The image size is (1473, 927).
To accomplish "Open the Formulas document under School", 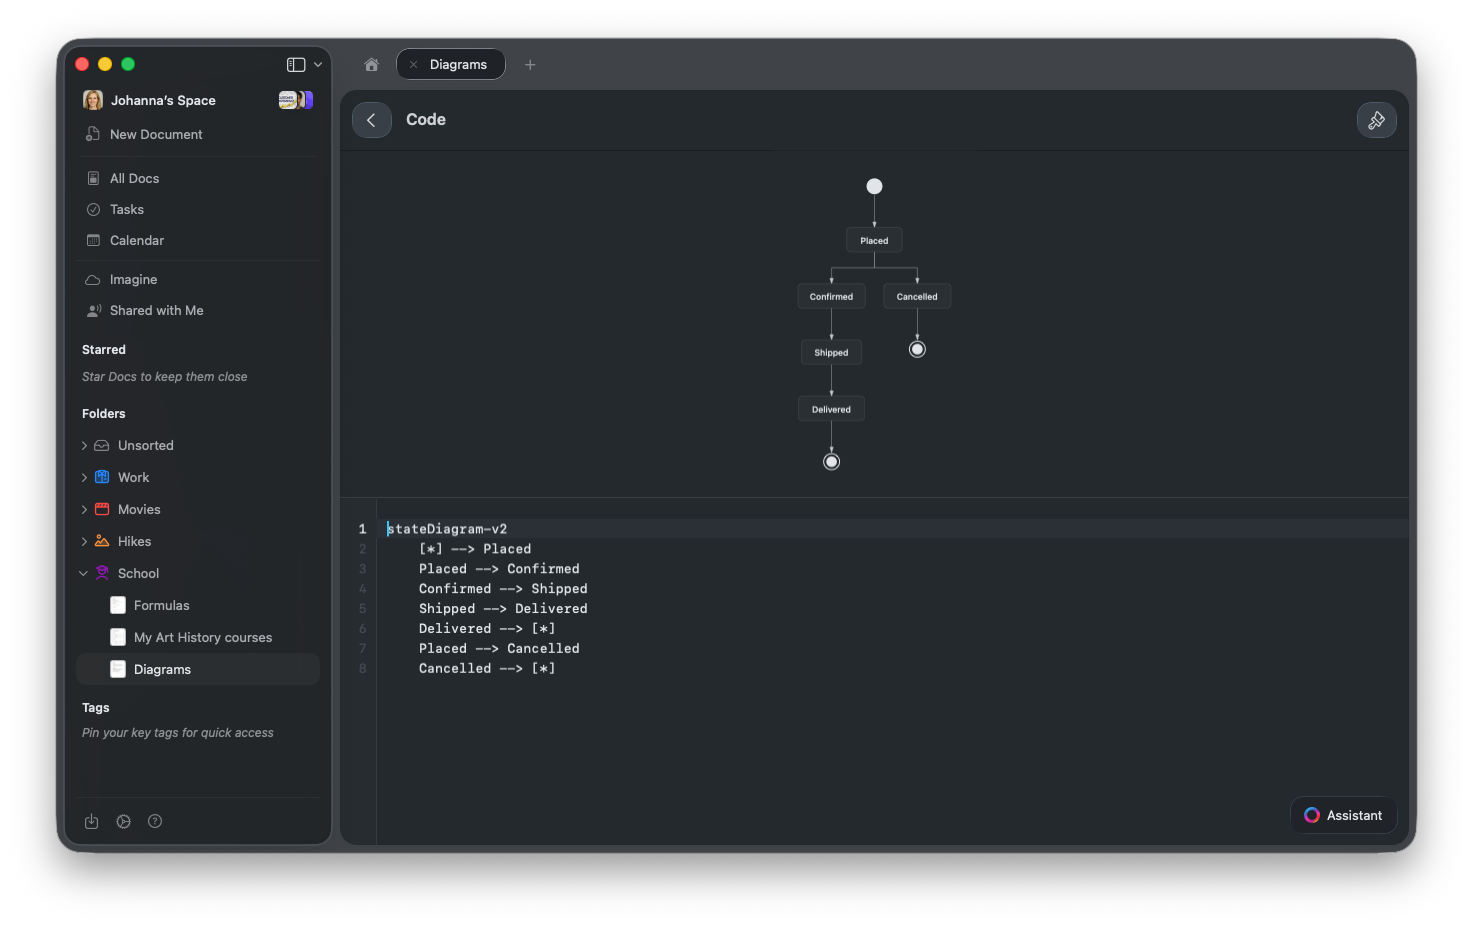I will pyautogui.click(x=160, y=605).
